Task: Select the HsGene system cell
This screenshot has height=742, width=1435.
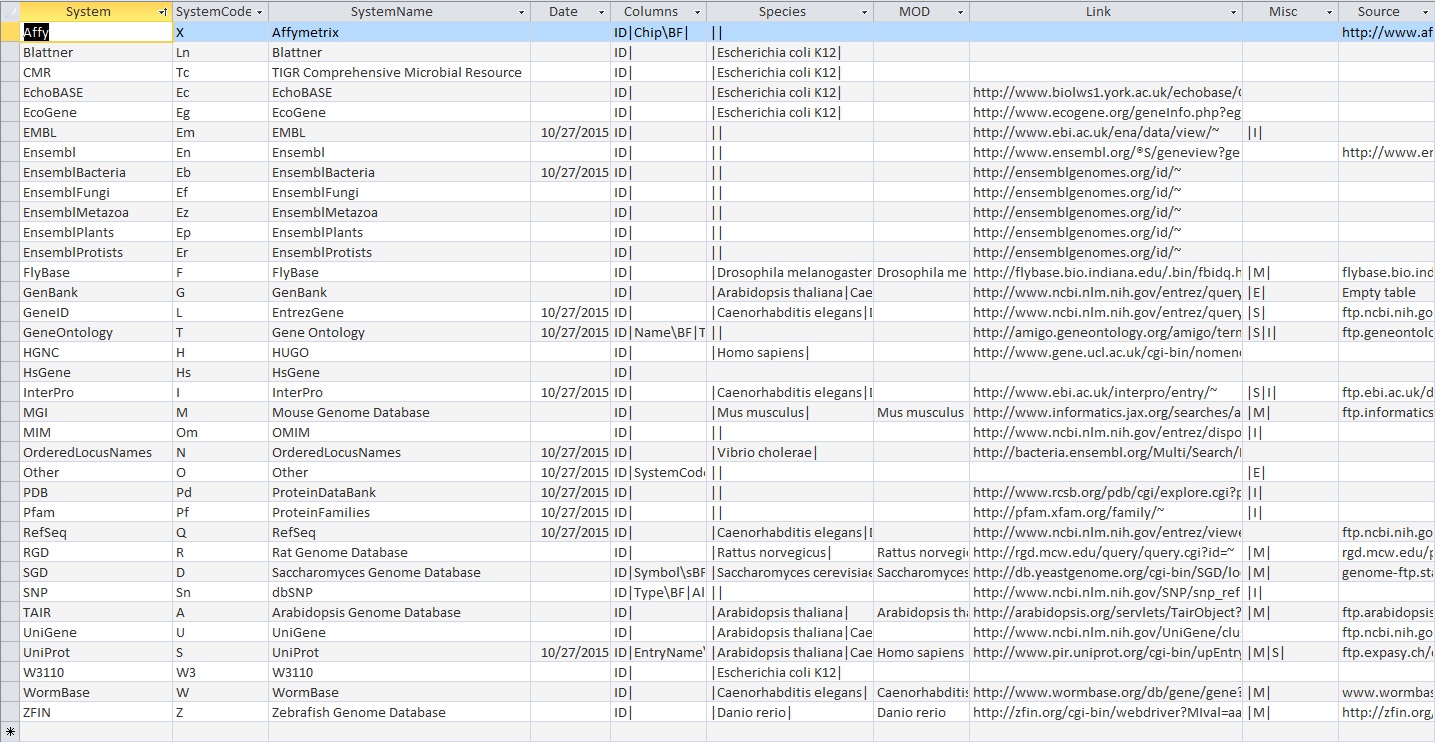Action: [x=96, y=372]
